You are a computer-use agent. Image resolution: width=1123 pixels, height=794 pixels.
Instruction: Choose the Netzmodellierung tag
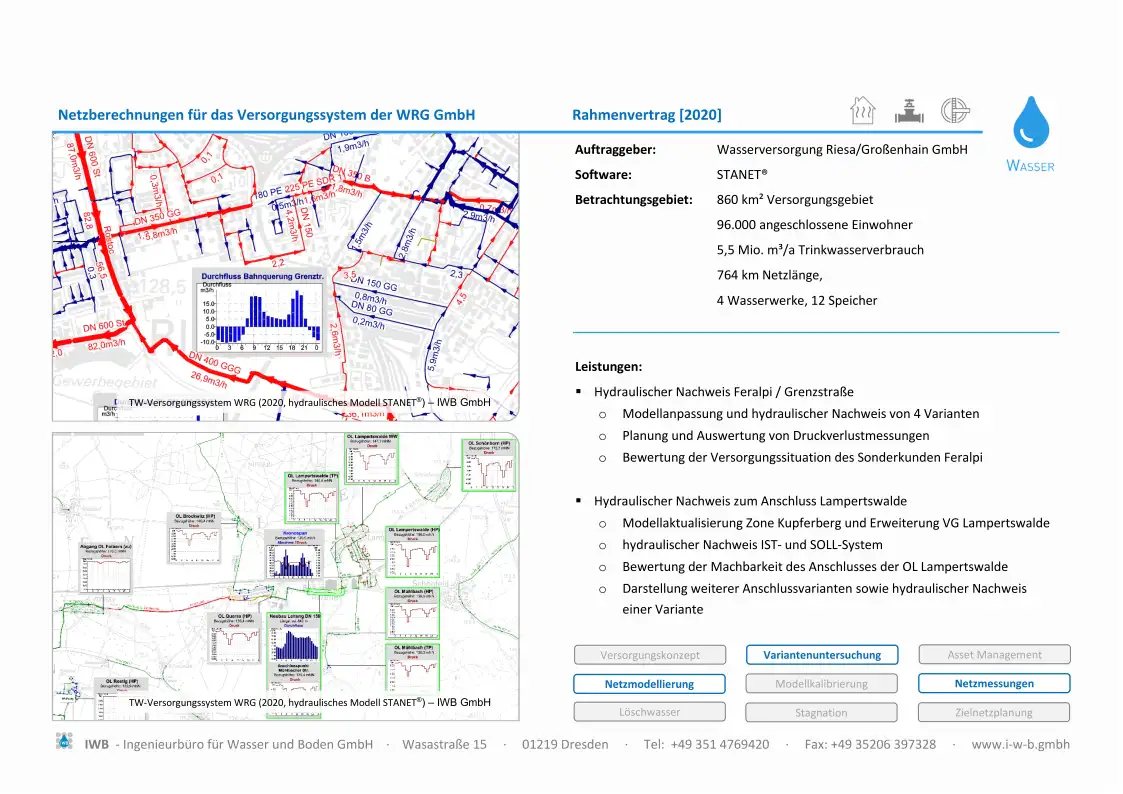tap(650, 684)
